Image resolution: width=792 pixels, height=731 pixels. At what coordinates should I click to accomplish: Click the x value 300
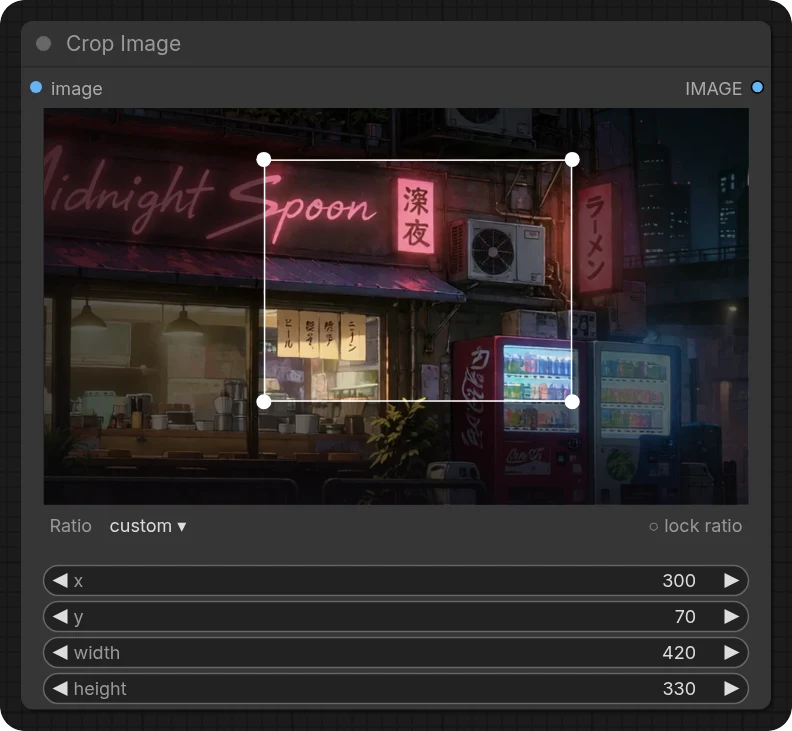[x=679, y=580]
